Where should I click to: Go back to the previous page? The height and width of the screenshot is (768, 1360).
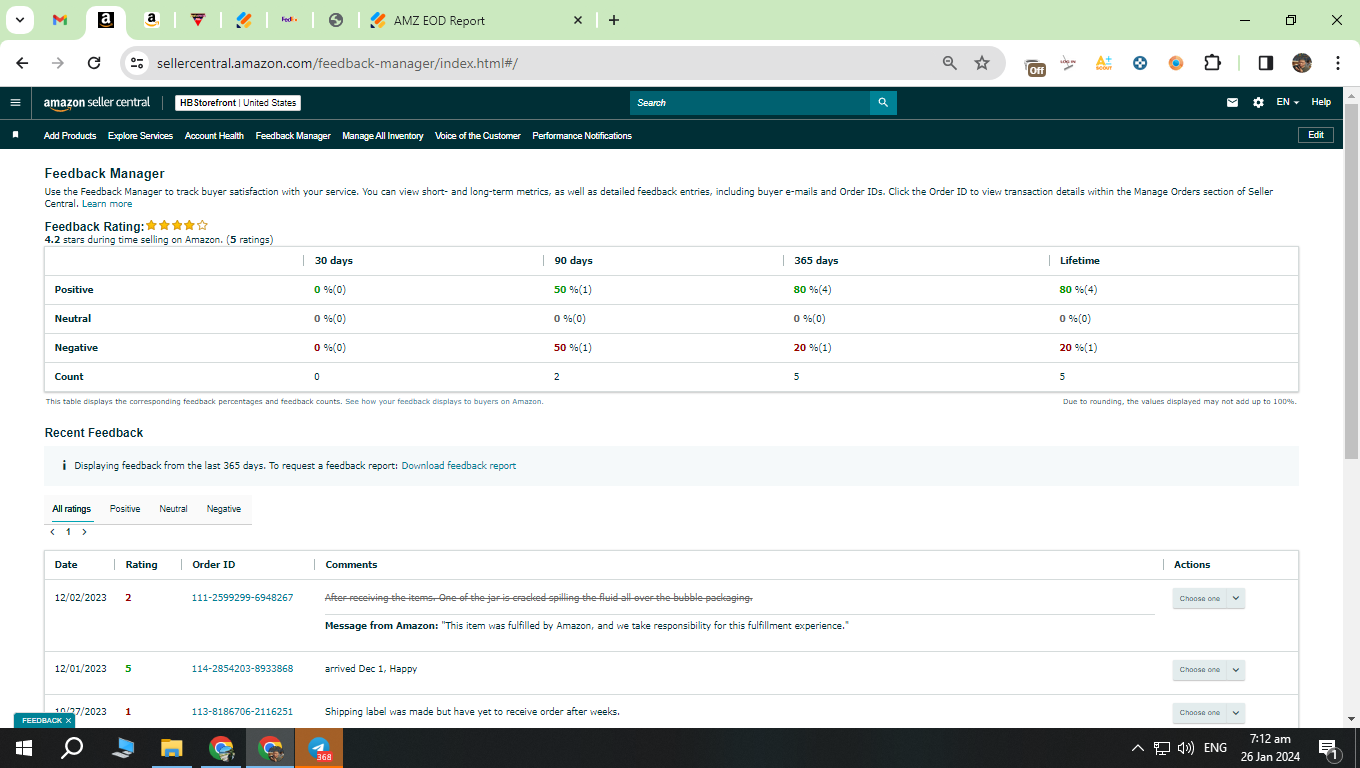point(22,63)
